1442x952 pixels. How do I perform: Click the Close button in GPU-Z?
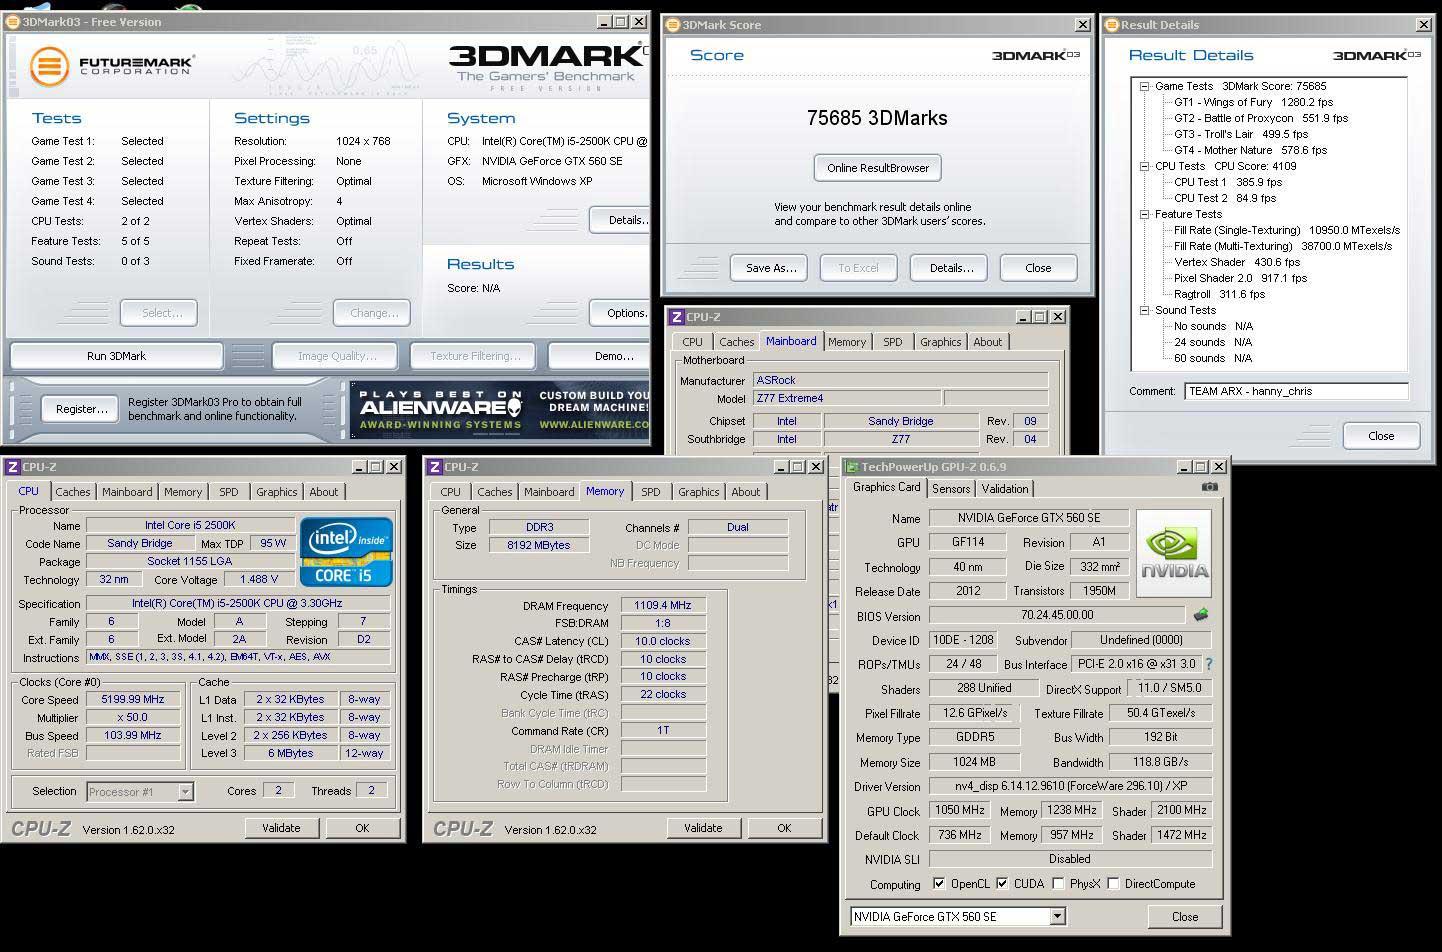point(1185,917)
